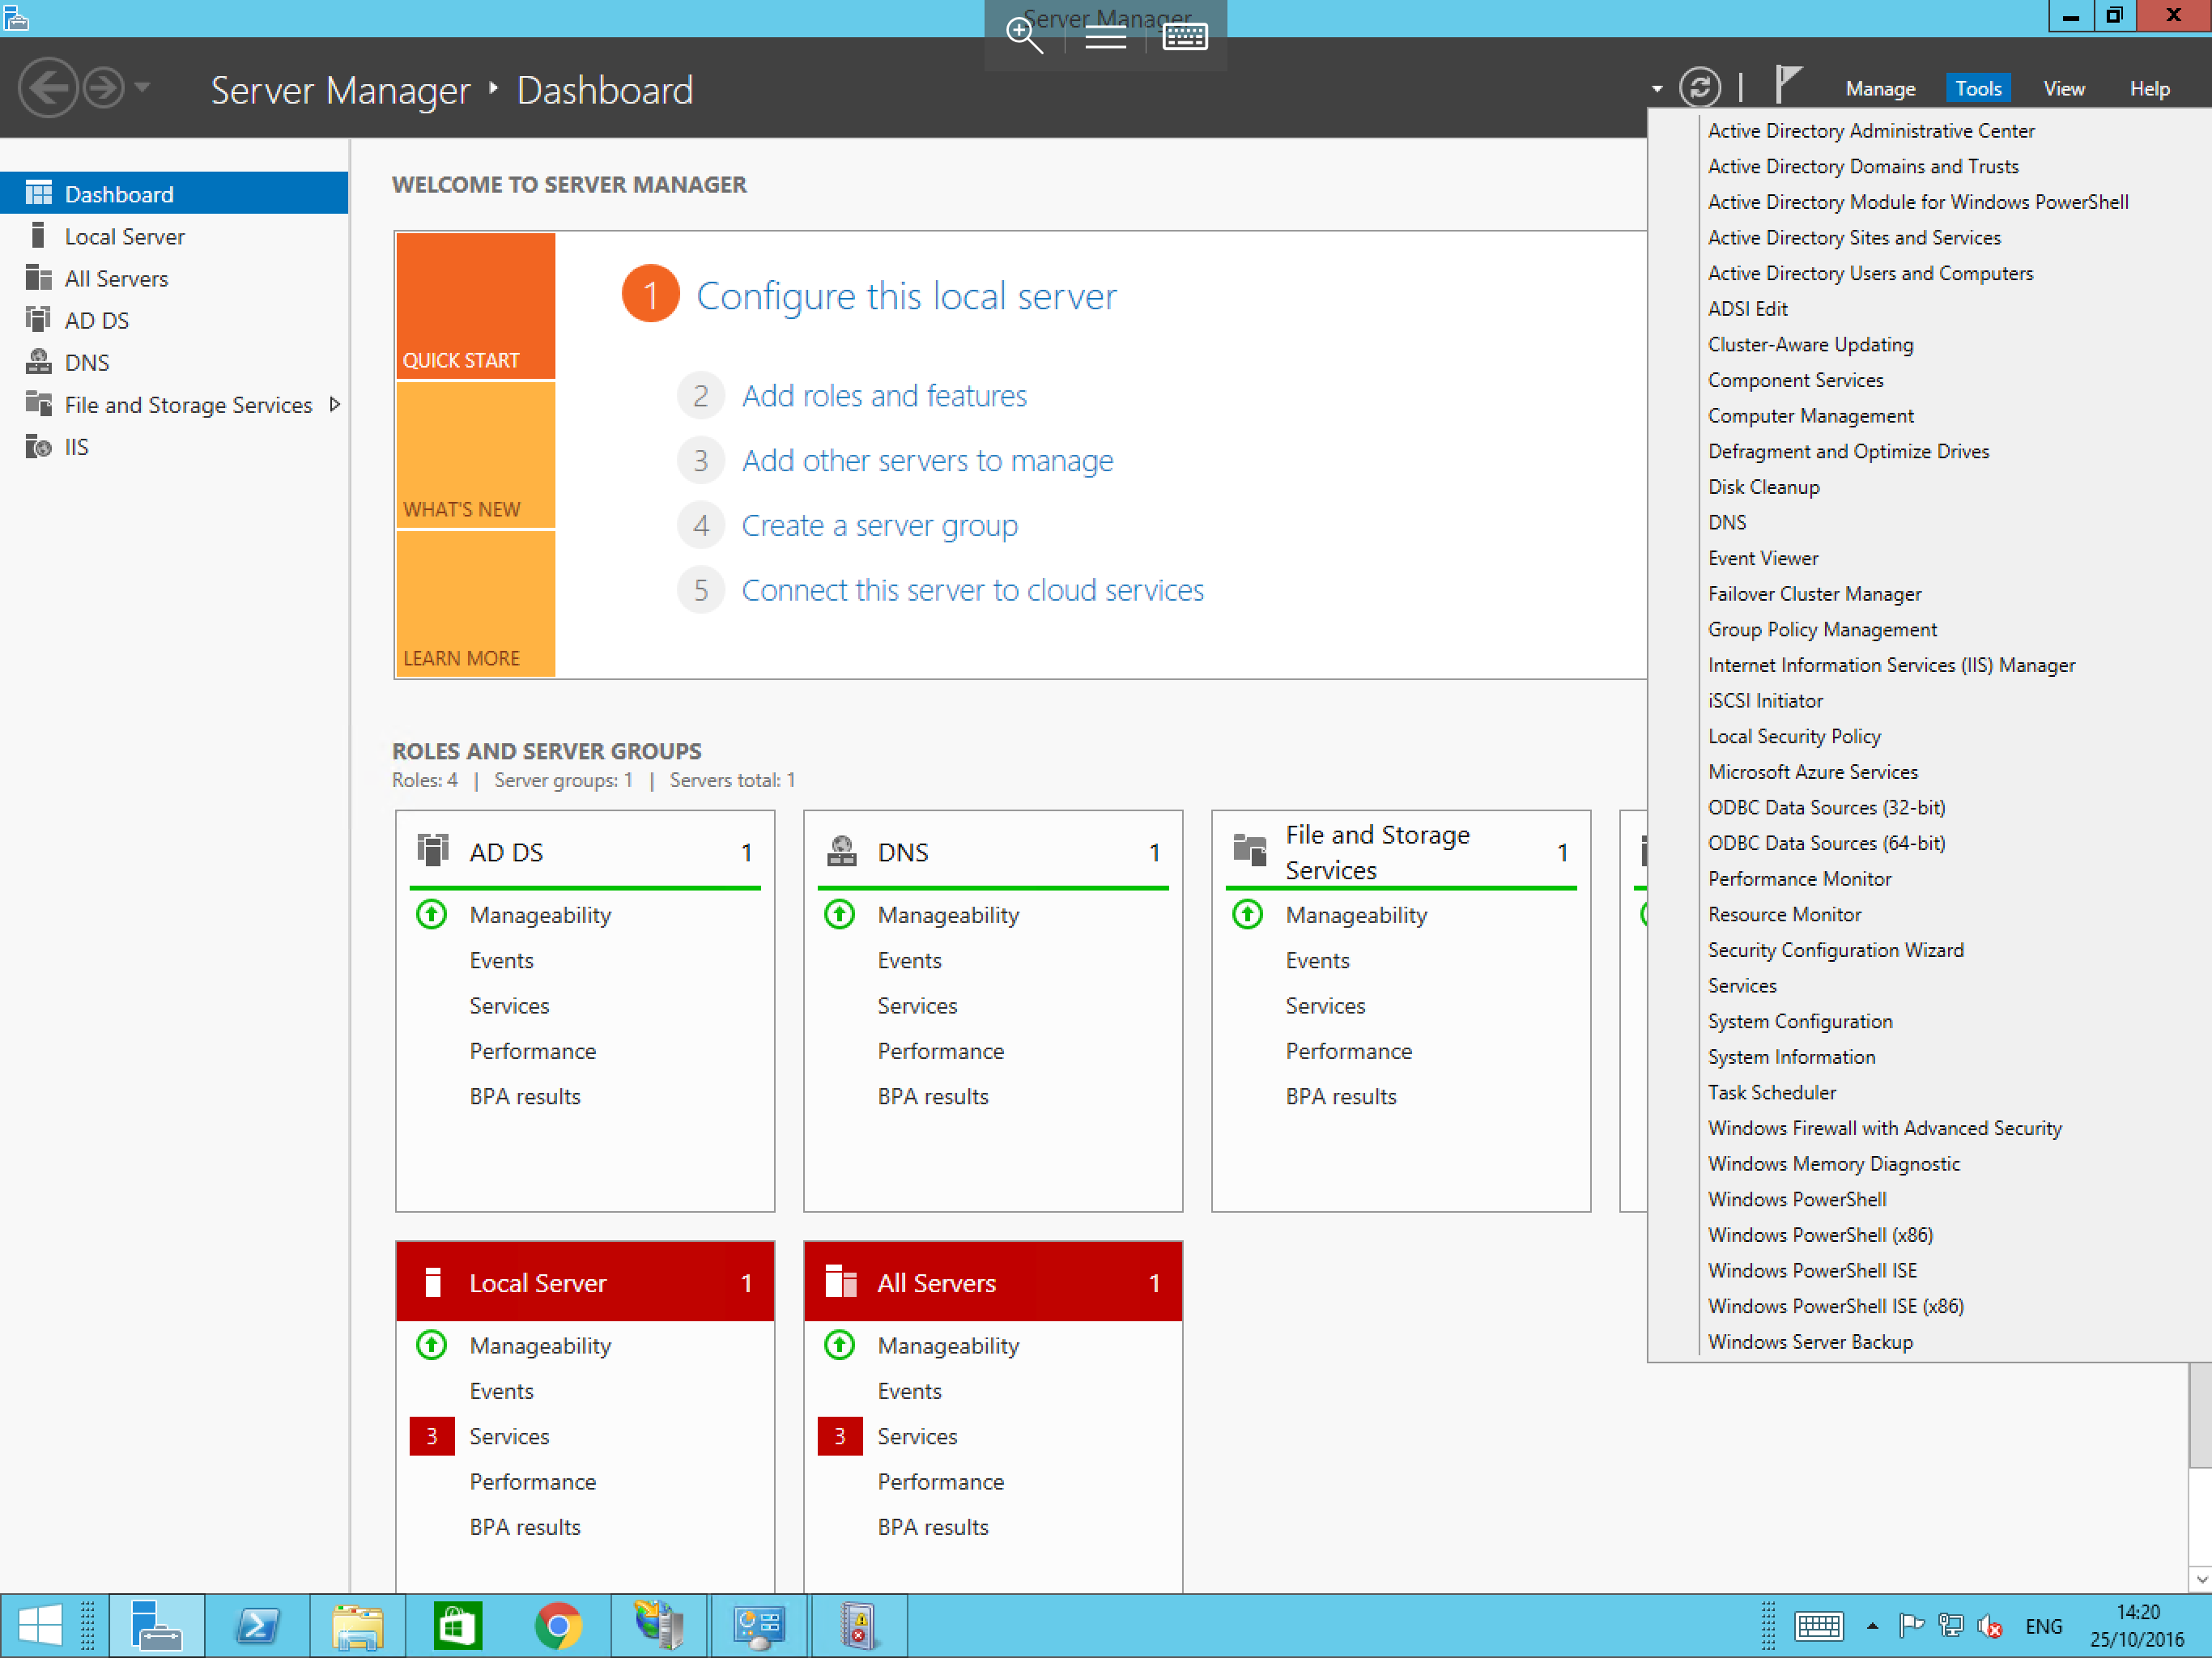Close the Tools menu

point(1978,89)
